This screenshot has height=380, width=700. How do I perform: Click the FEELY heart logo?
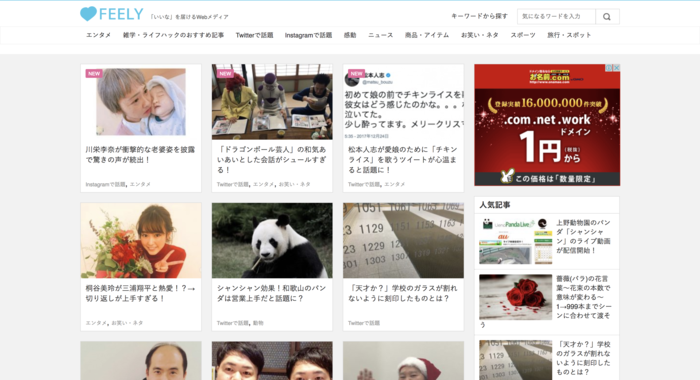(x=112, y=14)
